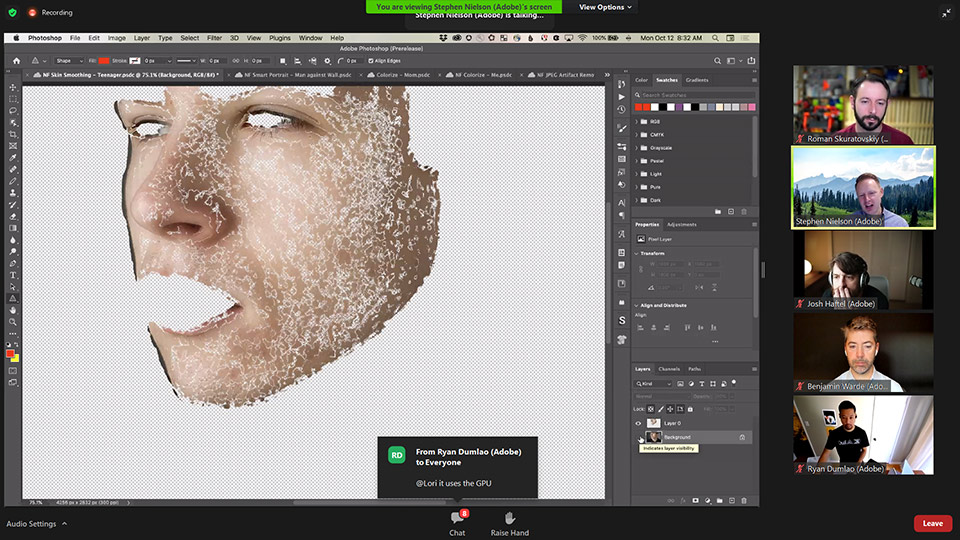
Task: Open Audio Settings in Zoom
Action: pyautogui.click(x=31, y=524)
